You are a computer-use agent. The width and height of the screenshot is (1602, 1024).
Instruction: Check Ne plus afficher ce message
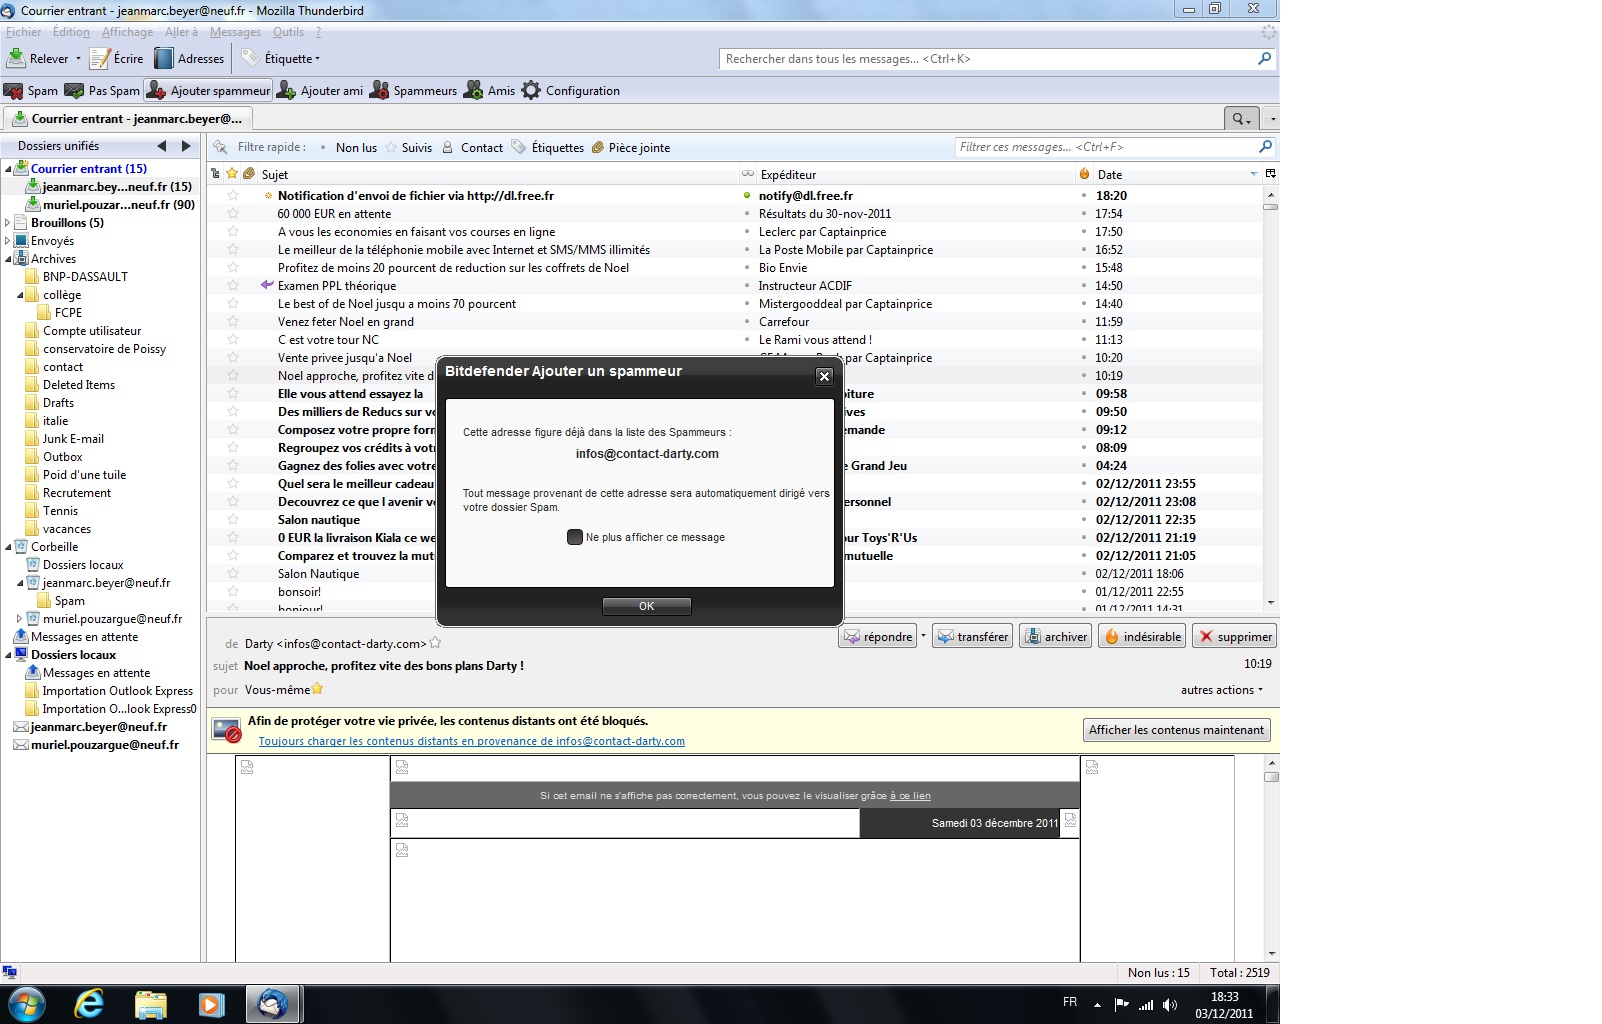pyautogui.click(x=575, y=537)
